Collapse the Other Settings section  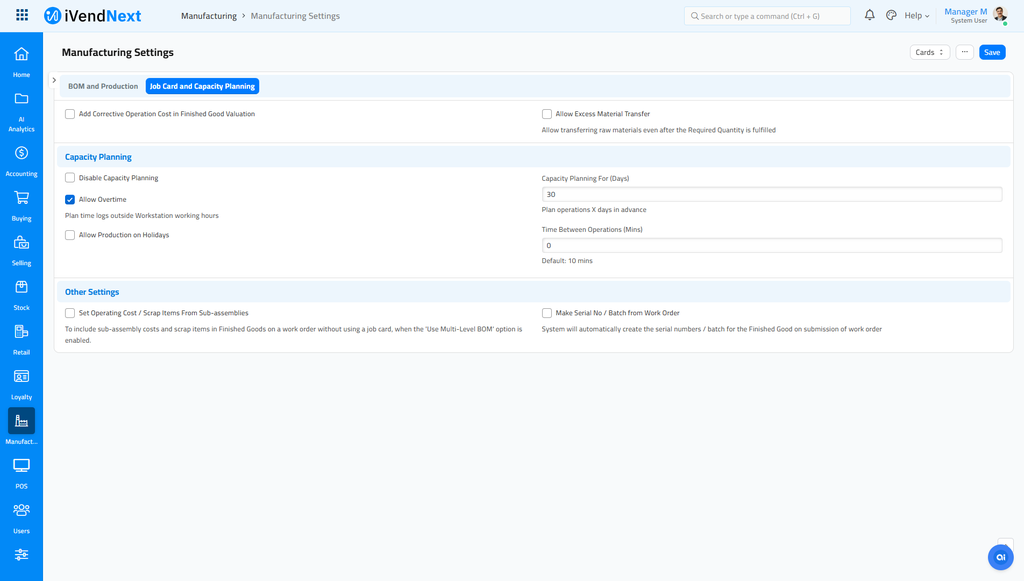point(92,292)
